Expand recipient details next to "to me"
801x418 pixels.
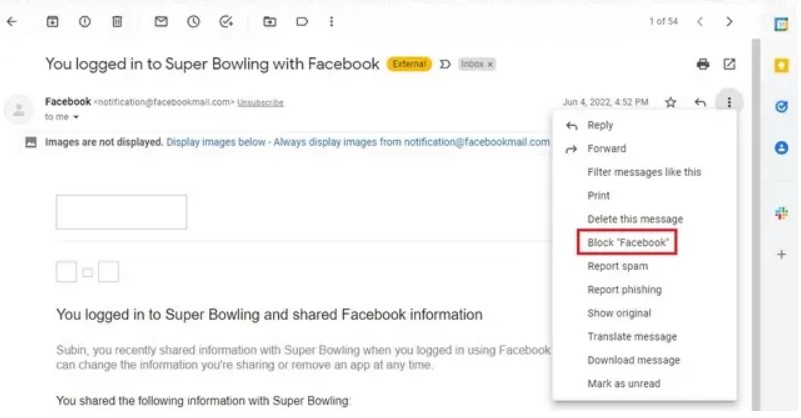pyautogui.click(x=75, y=117)
